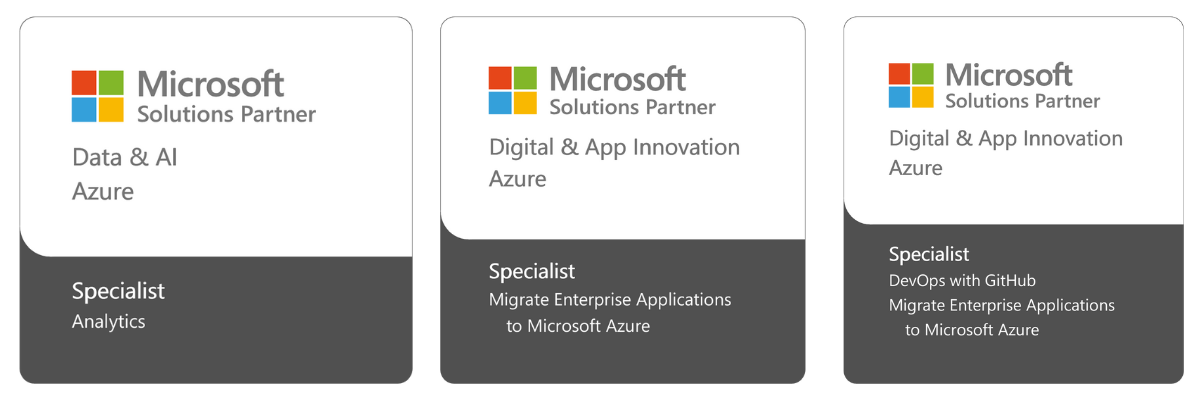Click Solutions Partner text on rightmost badge
This screenshot has width=1199, height=396.
[1023, 101]
